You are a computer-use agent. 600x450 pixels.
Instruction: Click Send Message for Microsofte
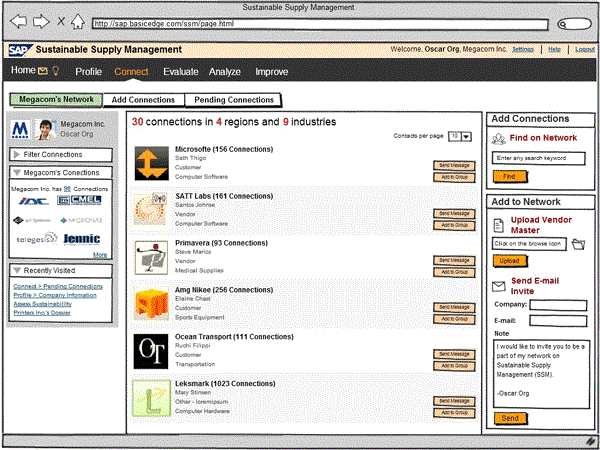[454, 165]
